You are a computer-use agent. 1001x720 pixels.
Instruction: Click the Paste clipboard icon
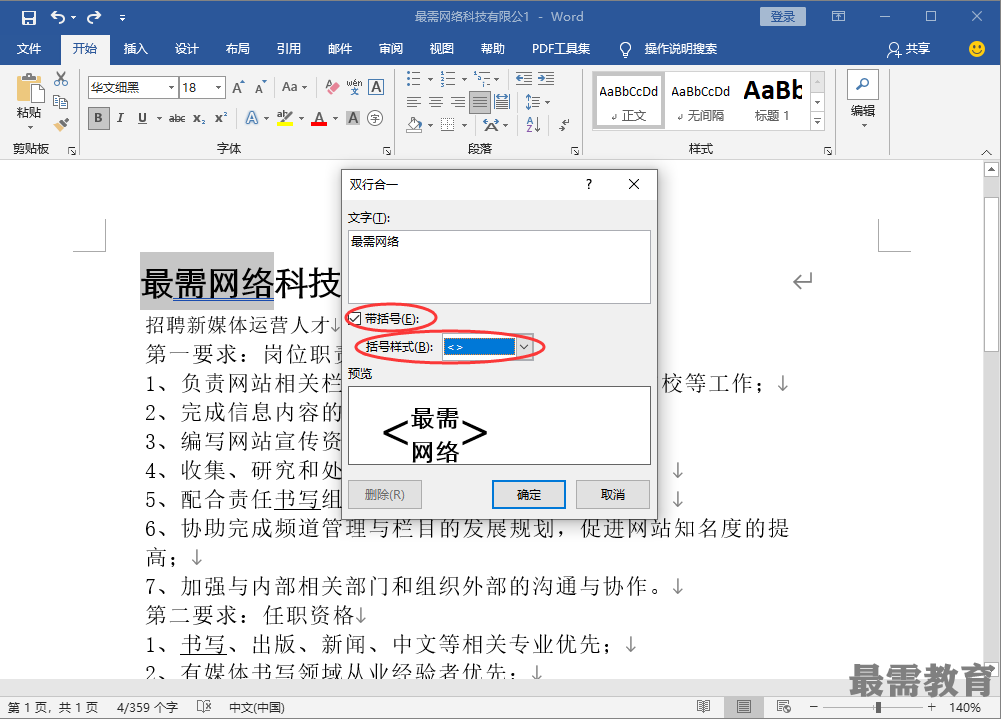click(29, 88)
